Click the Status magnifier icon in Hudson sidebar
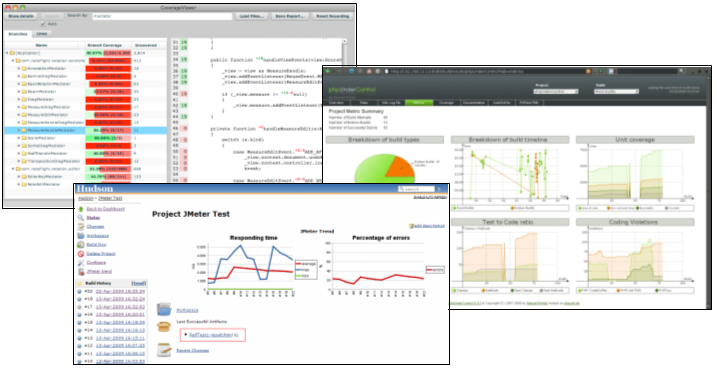The width and height of the screenshot is (717, 369). coord(81,218)
